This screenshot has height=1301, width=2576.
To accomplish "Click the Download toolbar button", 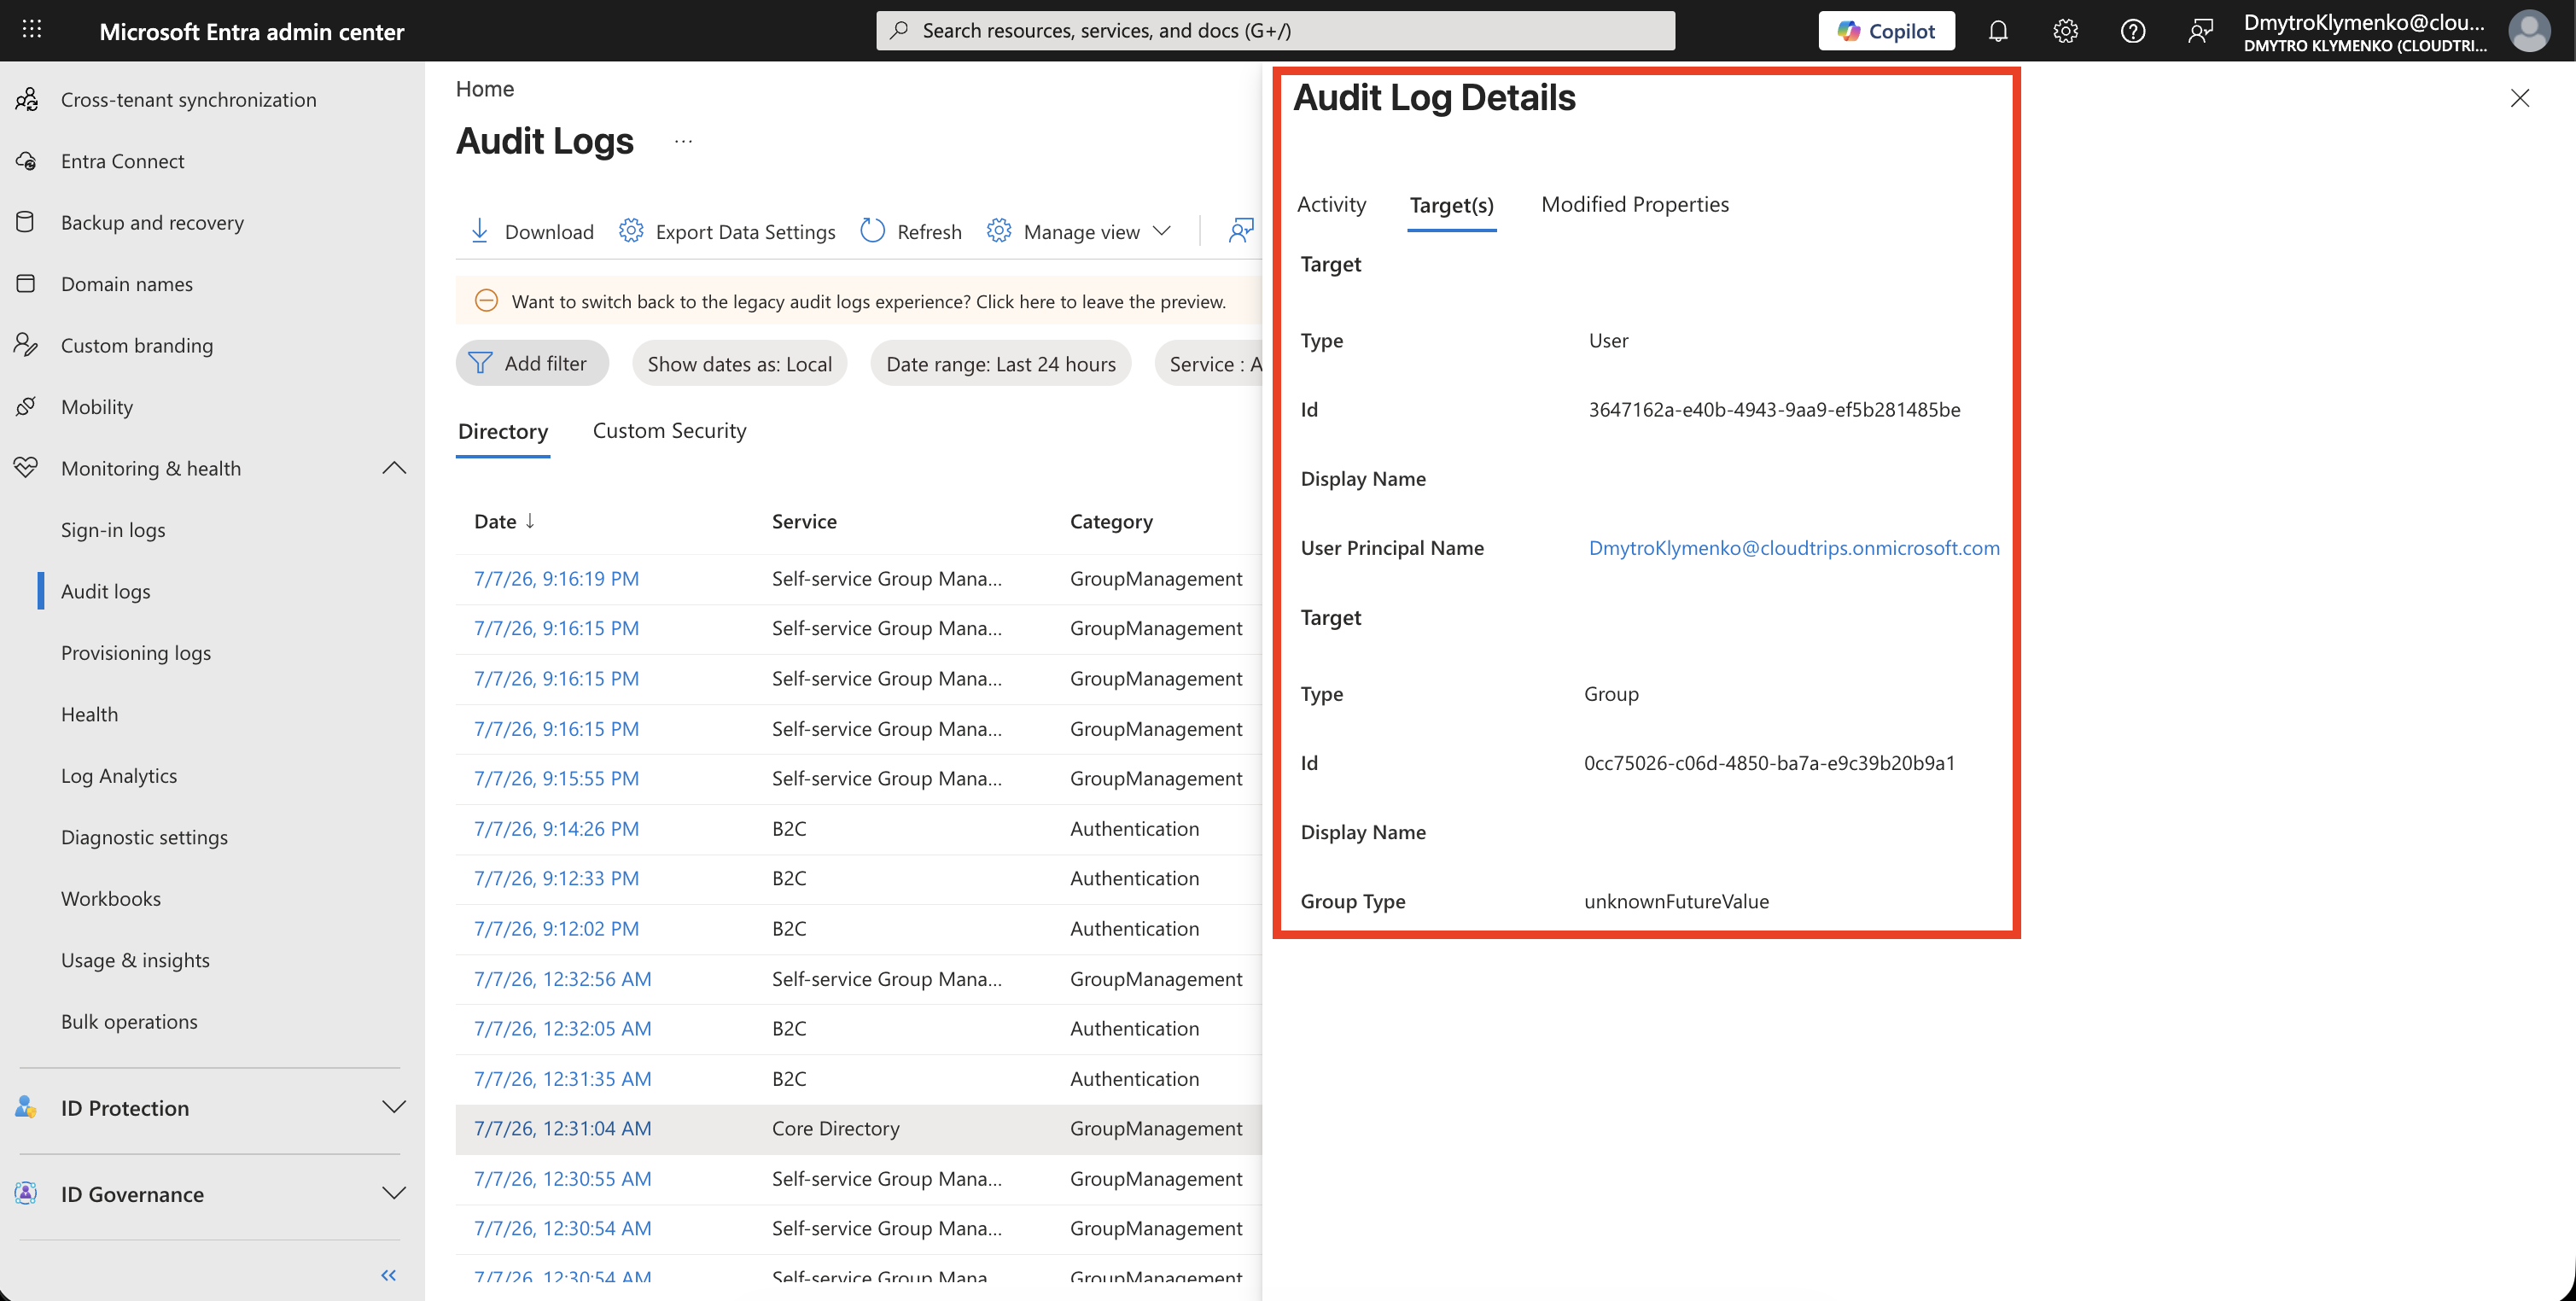I will point(531,231).
